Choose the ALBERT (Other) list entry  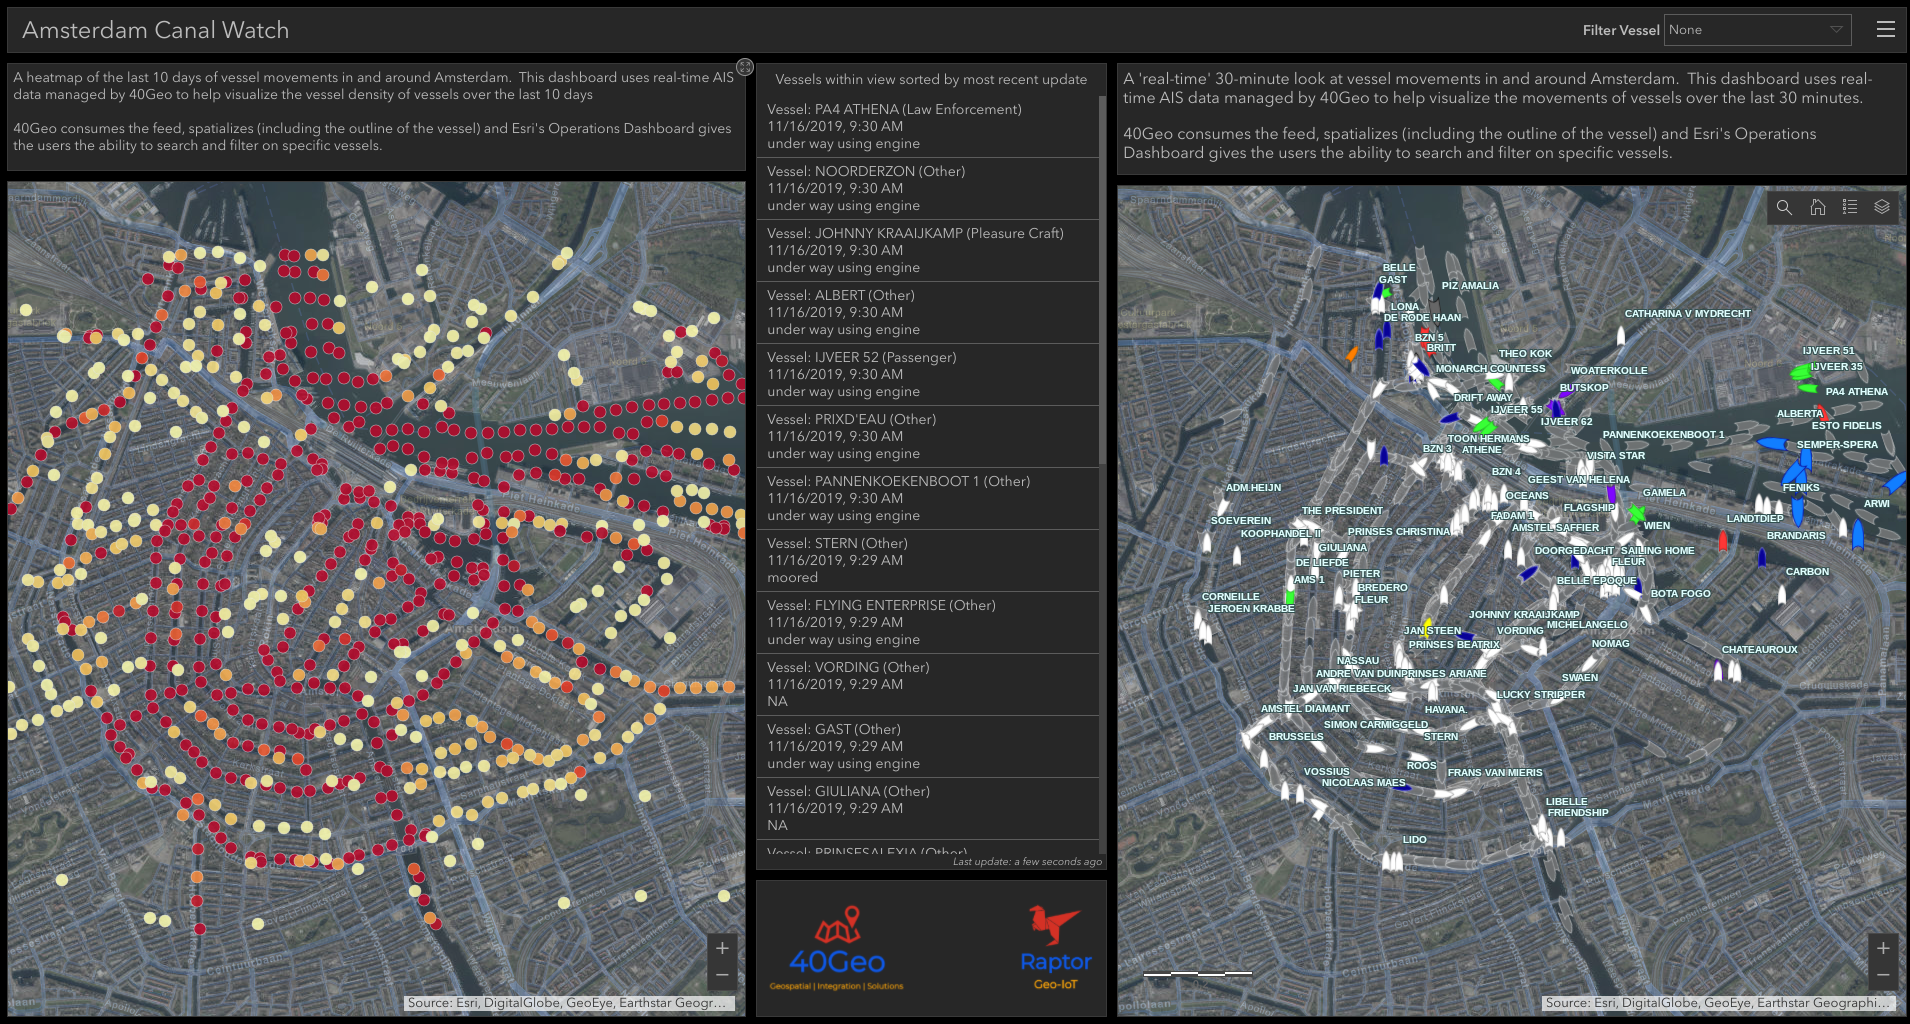click(x=928, y=313)
